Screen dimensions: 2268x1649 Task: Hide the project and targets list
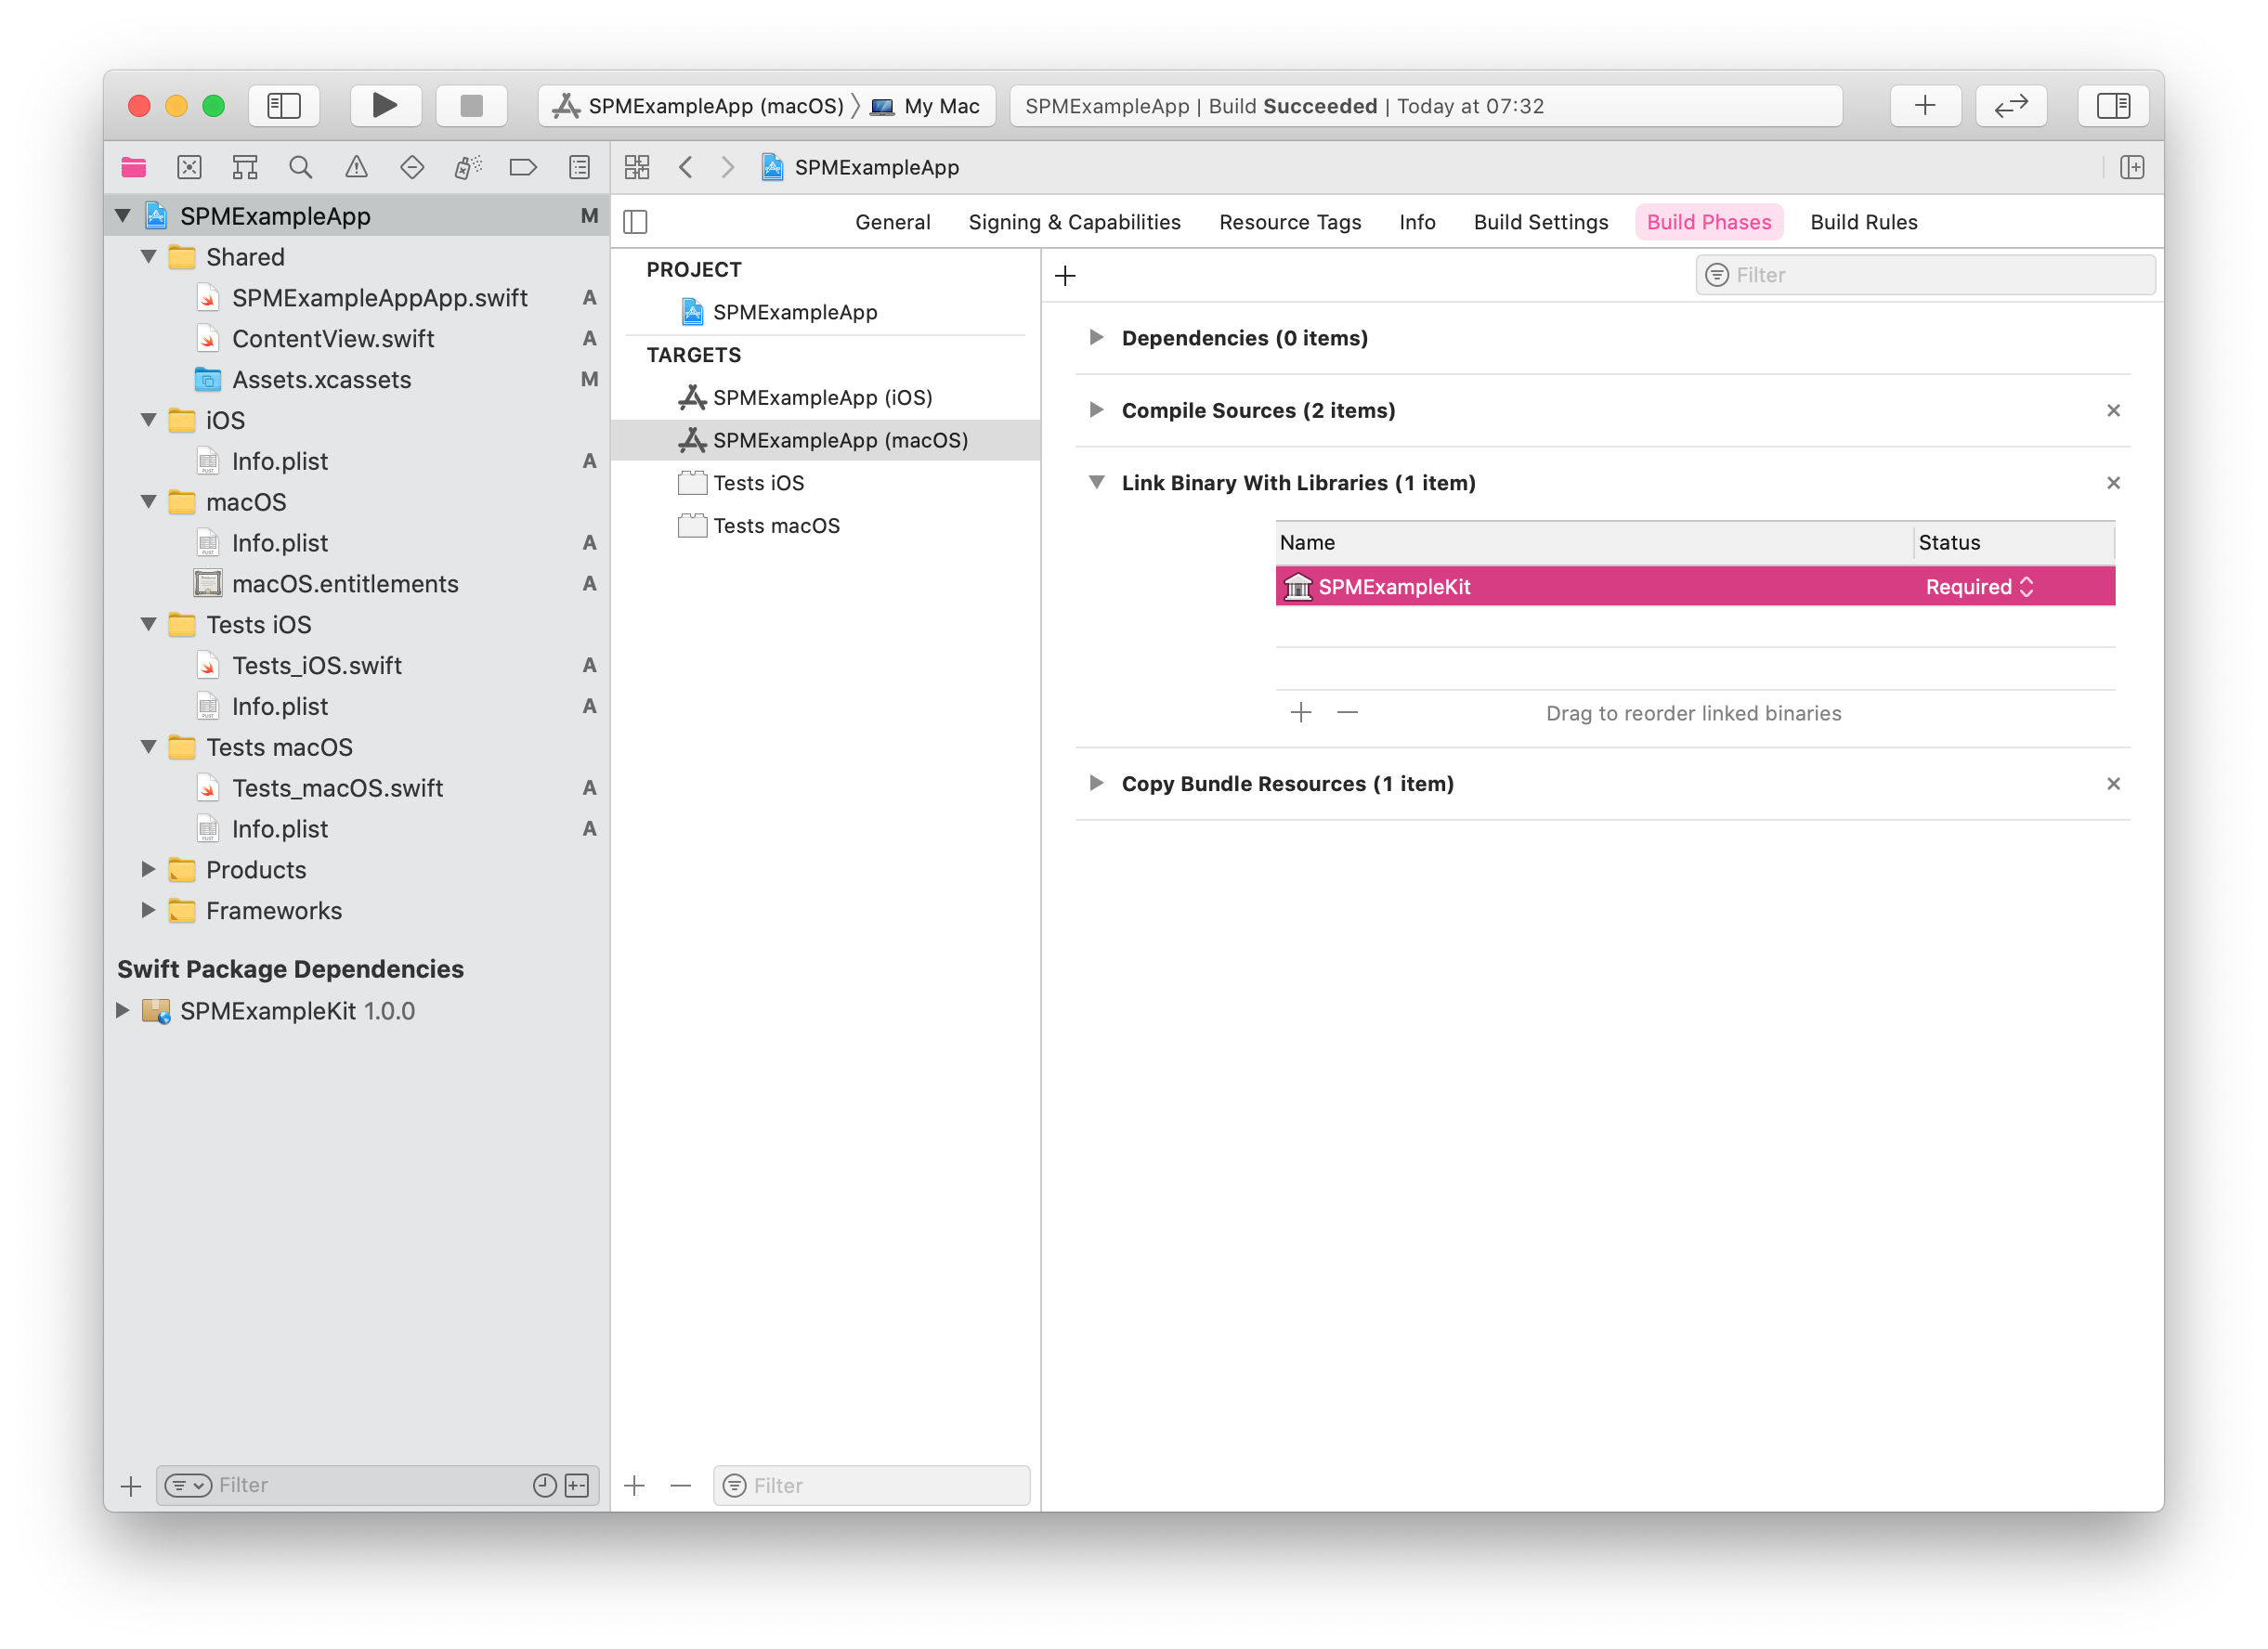click(636, 222)
